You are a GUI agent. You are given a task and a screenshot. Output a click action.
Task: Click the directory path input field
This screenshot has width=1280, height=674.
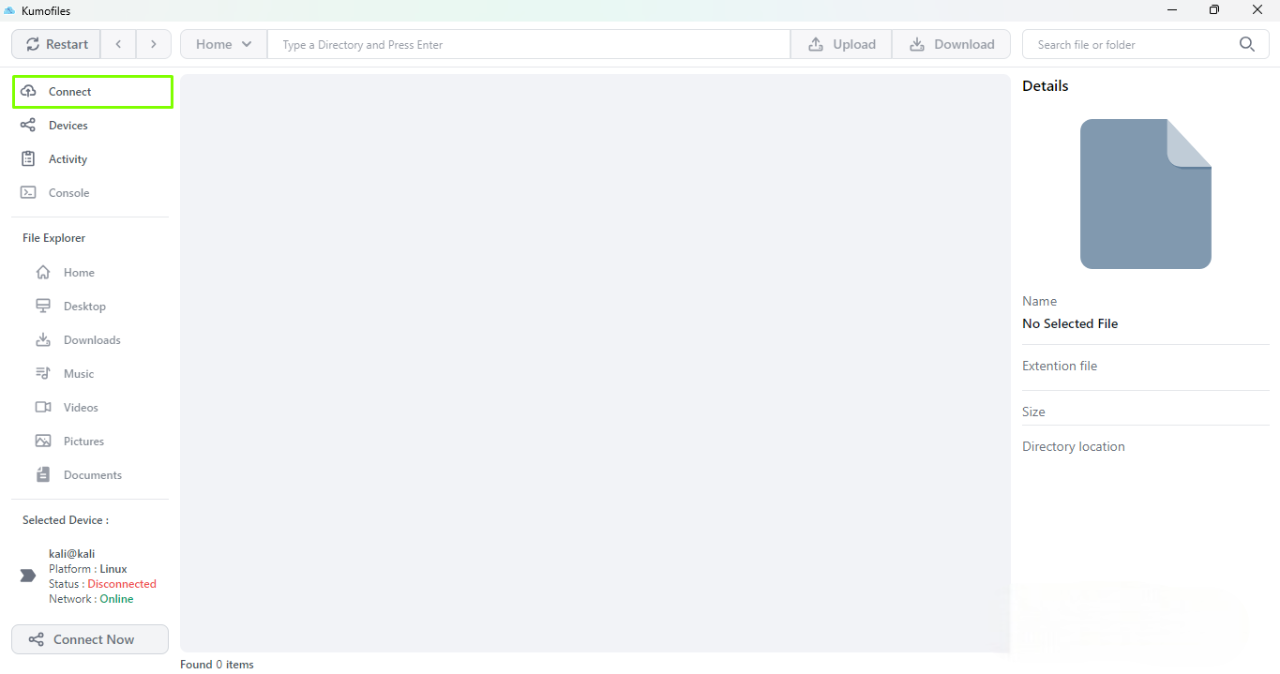(x=528, y=44)
